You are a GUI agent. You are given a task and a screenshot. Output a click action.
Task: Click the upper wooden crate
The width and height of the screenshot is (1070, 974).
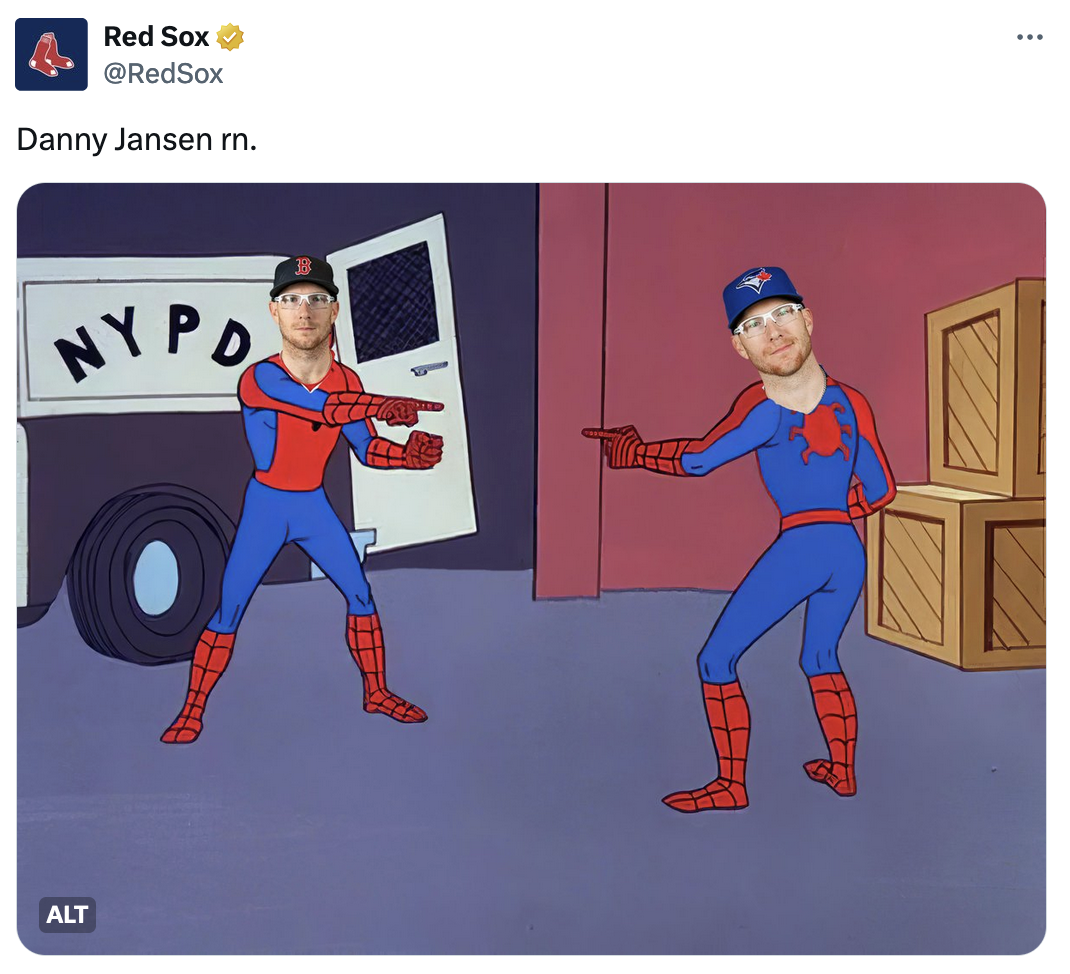pos(985,390)
